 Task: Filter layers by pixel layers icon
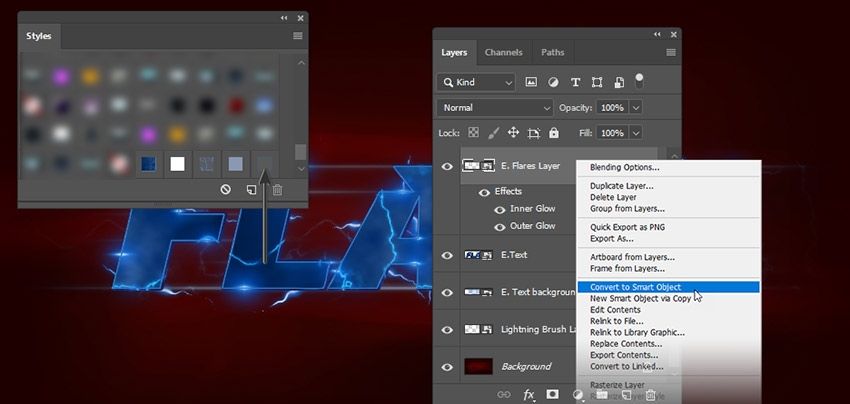pos(531,82)
